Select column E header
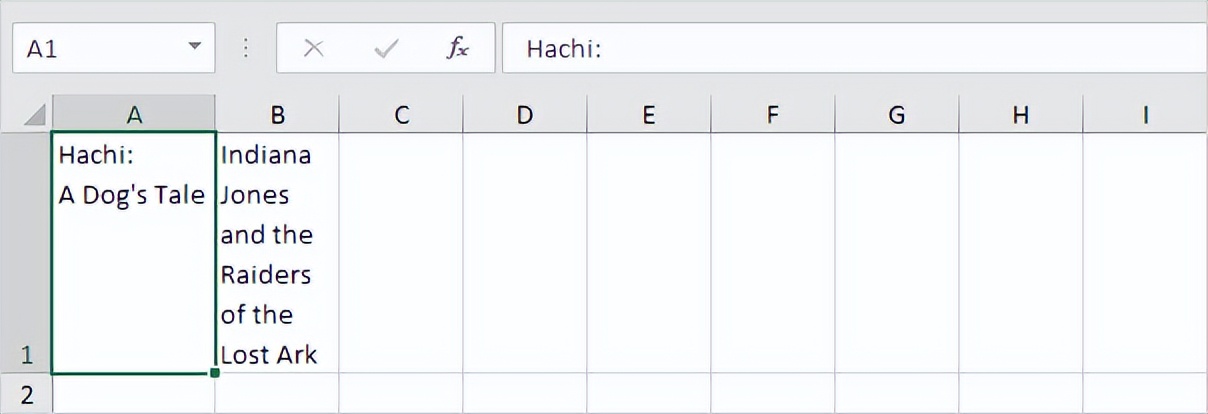 click(648, 115)
